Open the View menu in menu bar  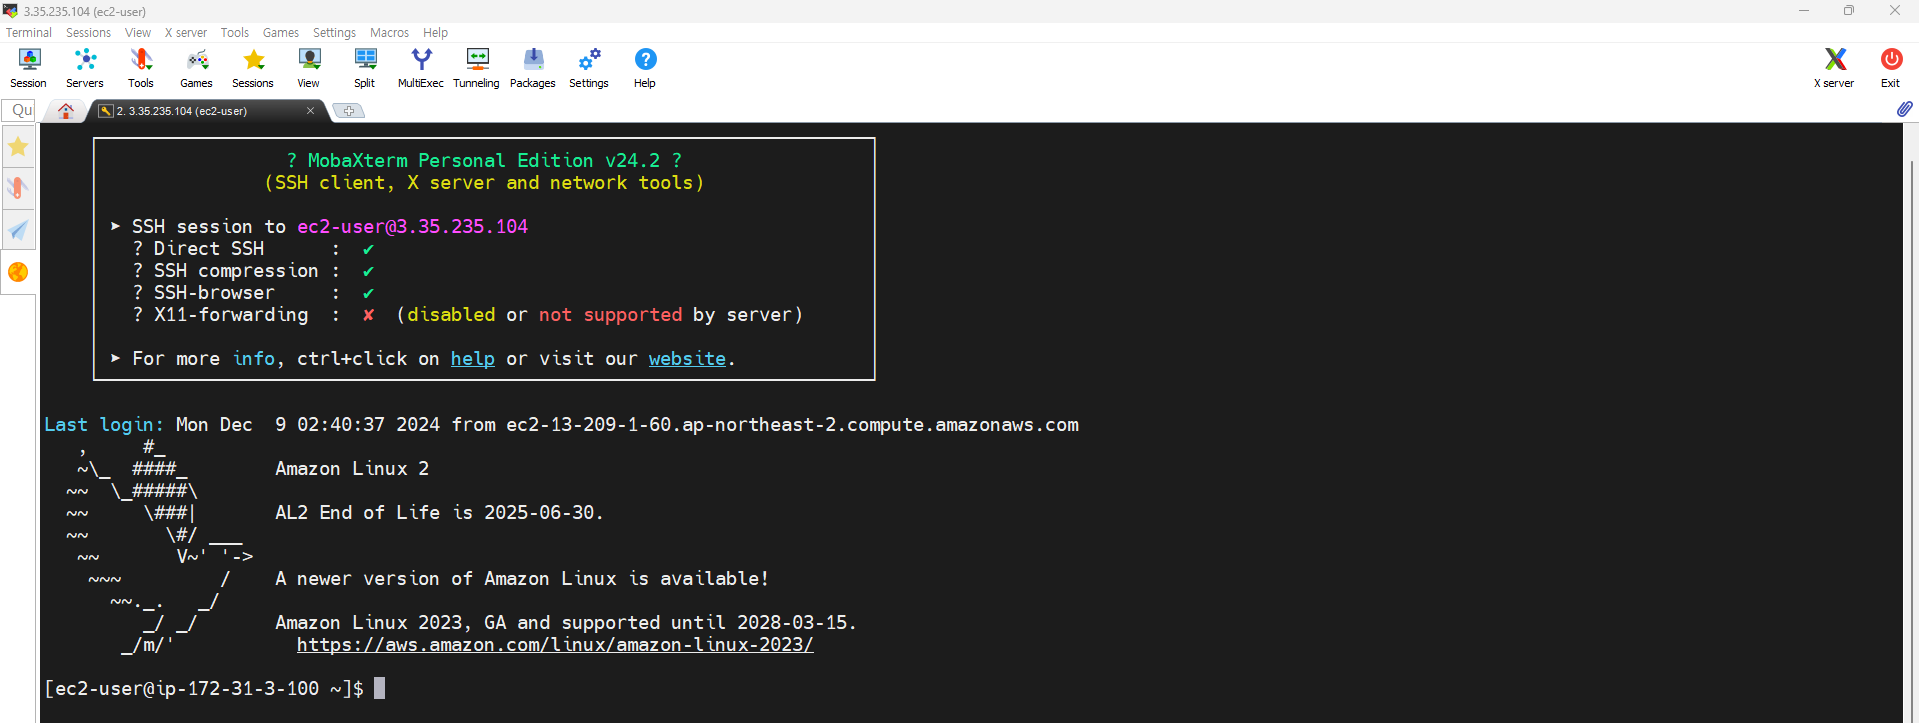[138, 33]
